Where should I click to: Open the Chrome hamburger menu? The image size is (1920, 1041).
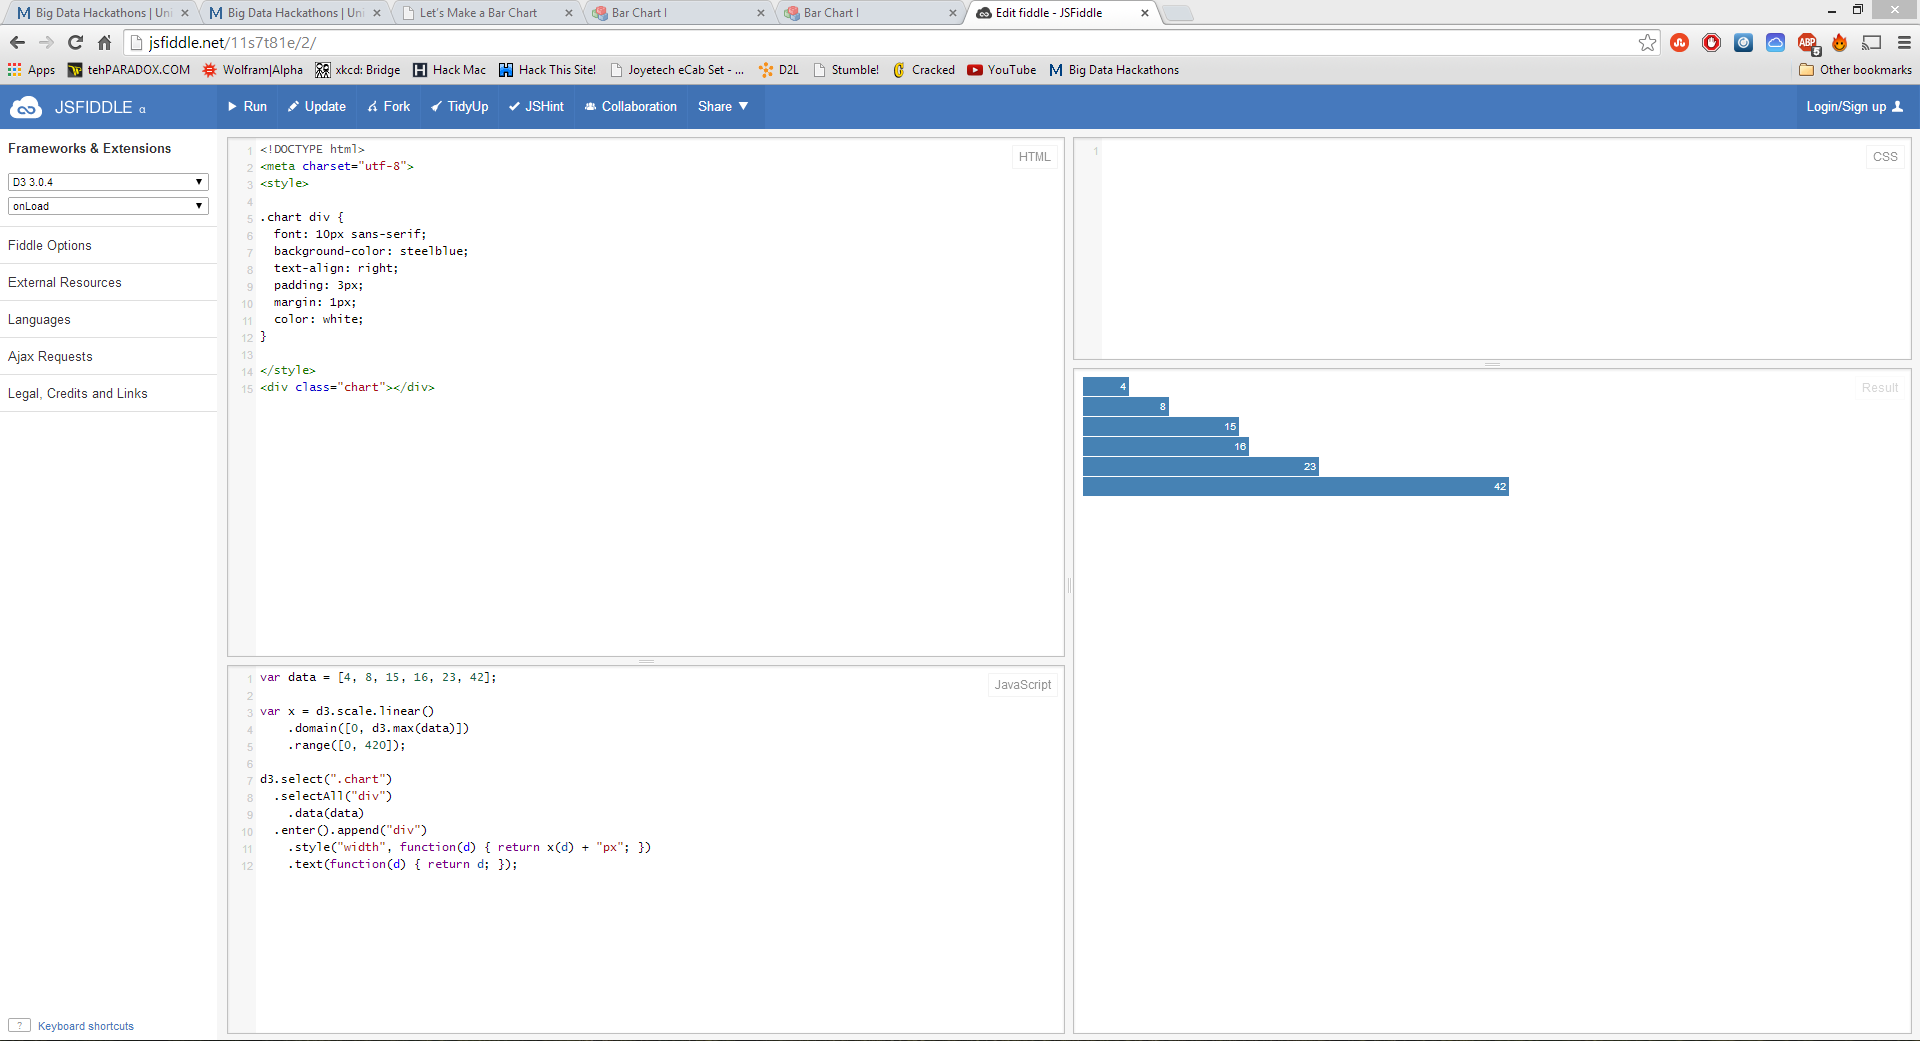pyautogui.click(x=1904, y=42)
